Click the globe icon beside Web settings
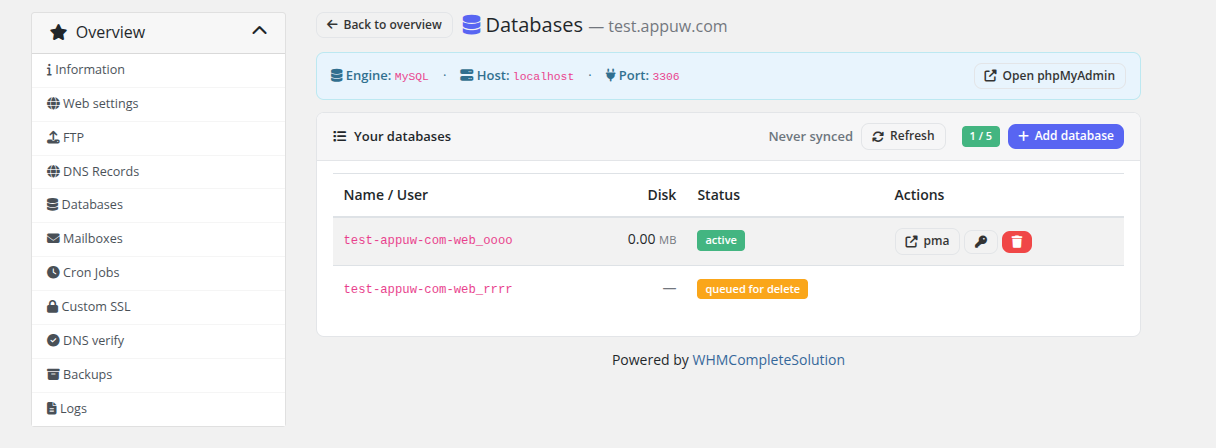The width and height of the screenshot is (1216, 448). (x=53, y=104)
